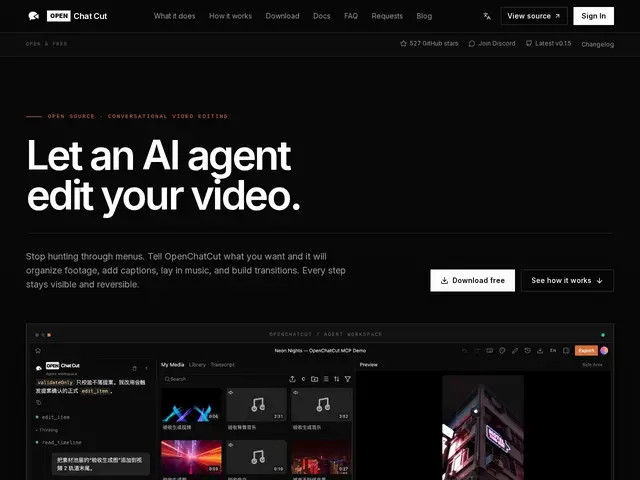Open the How it works nav item
Screen dimensions: 640x480
point(230,16)
